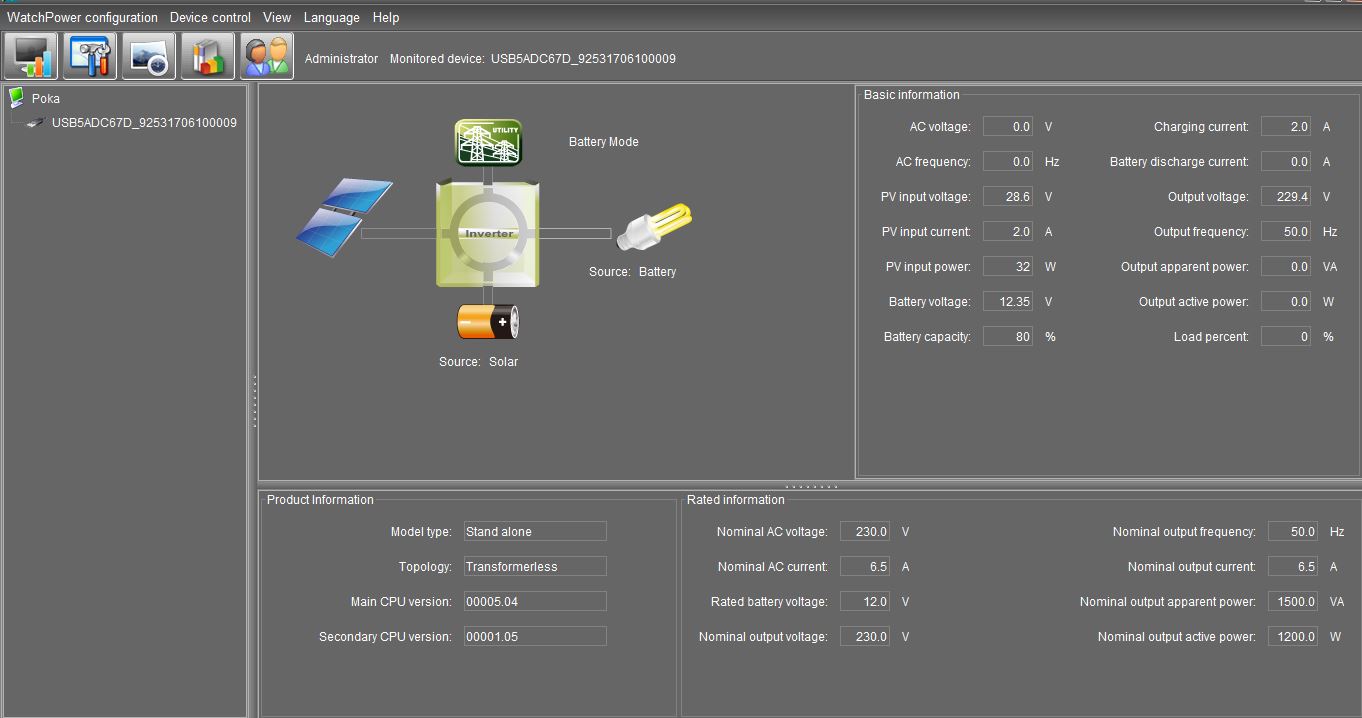Open the books and bar chart toolbar icon
1362x718 pixels.
click(x=208, y=56)
